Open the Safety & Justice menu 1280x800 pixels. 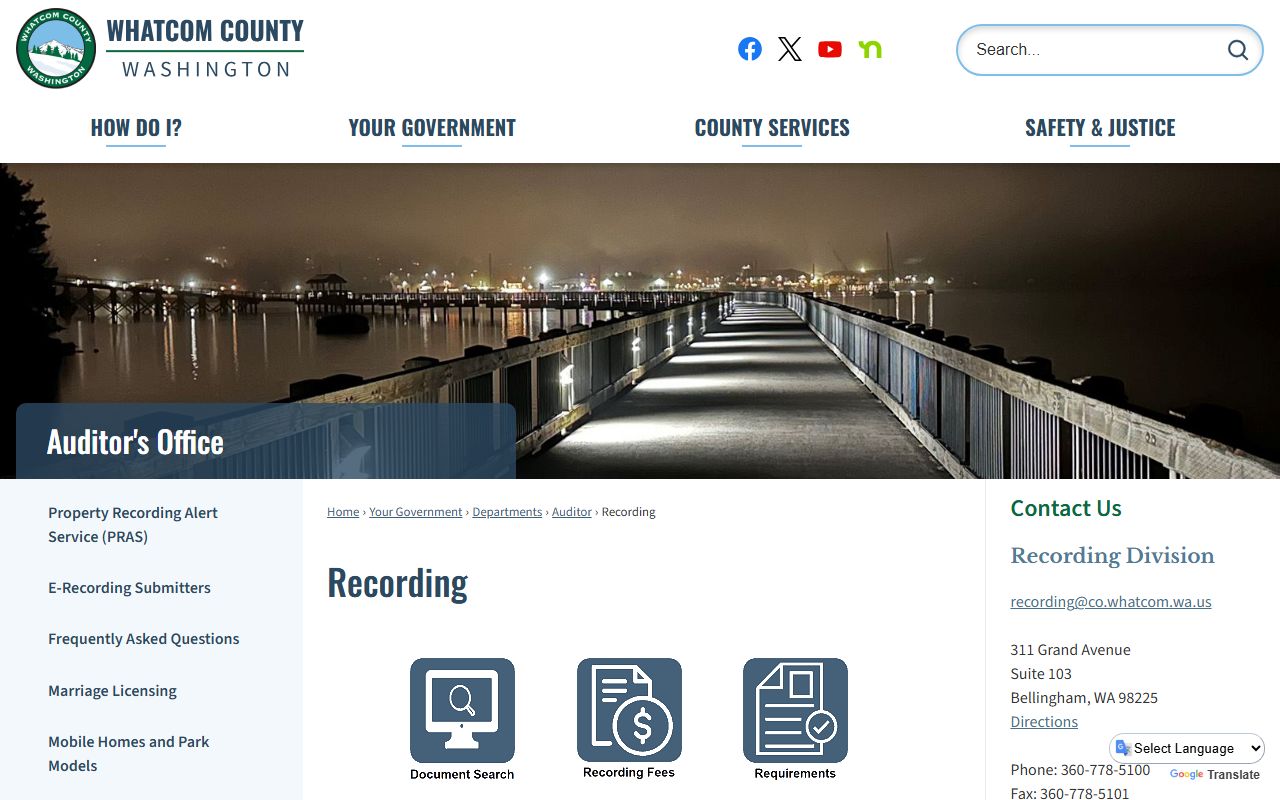[x=1100, y=128]
